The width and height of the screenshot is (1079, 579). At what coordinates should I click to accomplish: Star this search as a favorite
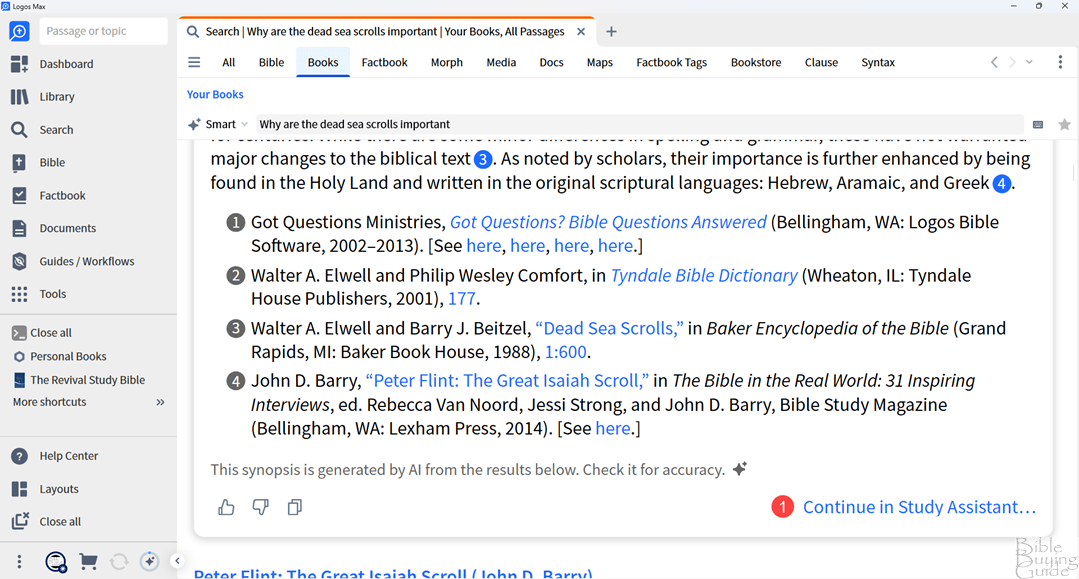[1064, 125]
